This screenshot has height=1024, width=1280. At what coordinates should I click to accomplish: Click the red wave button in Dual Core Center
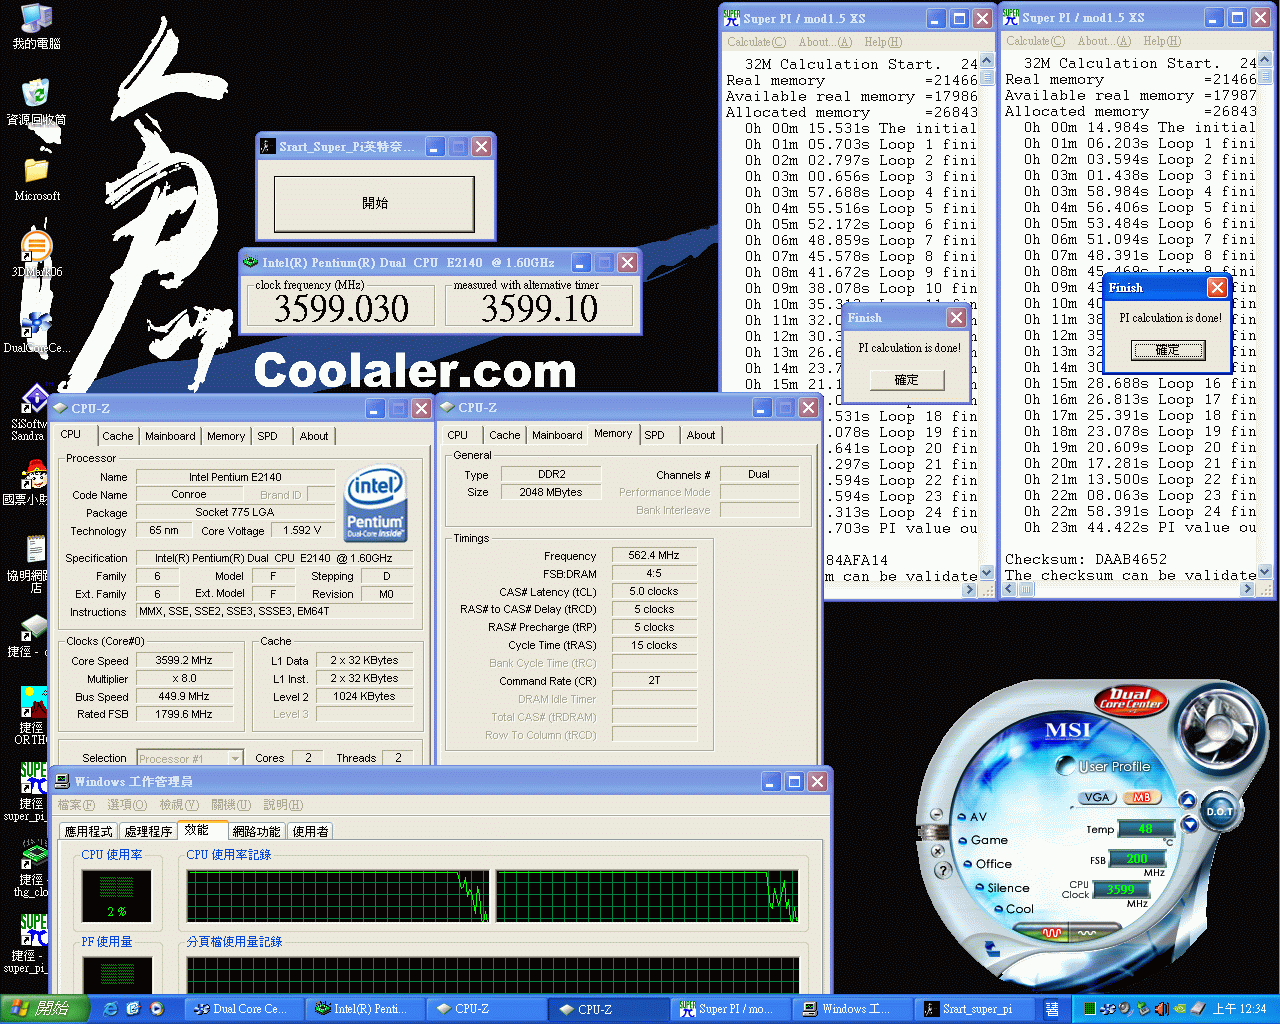[1052, 932]
